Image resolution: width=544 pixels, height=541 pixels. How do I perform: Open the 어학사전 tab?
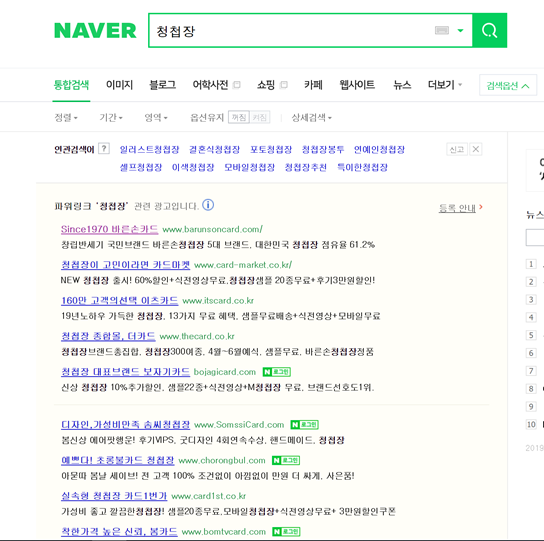pos(210,85)
